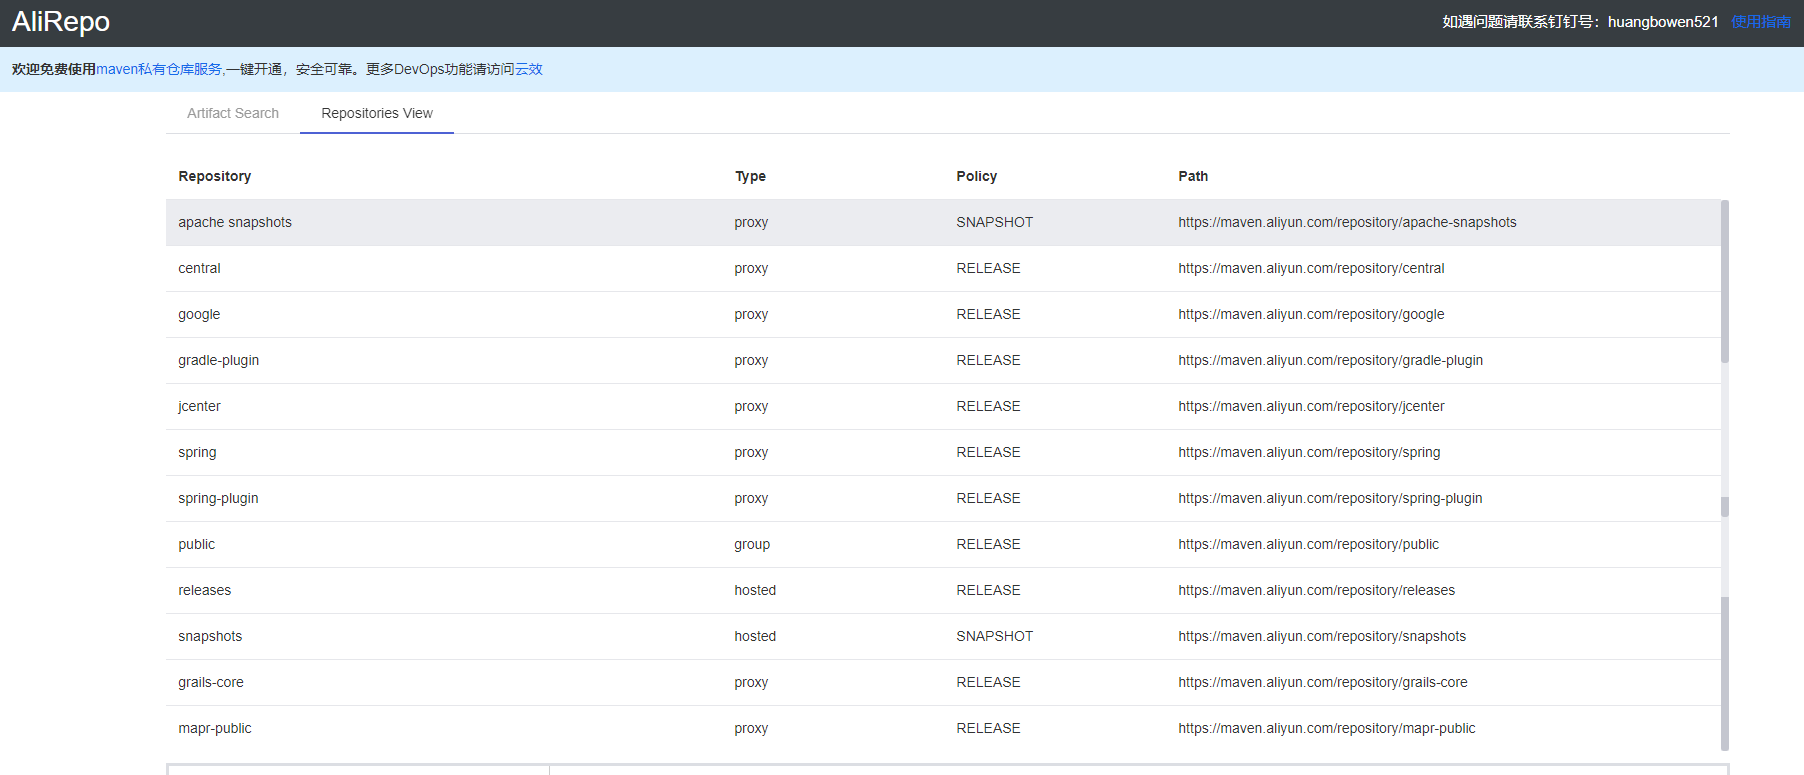
Task: Select the snapshots hosted repository name
Action: coord(210,636)
